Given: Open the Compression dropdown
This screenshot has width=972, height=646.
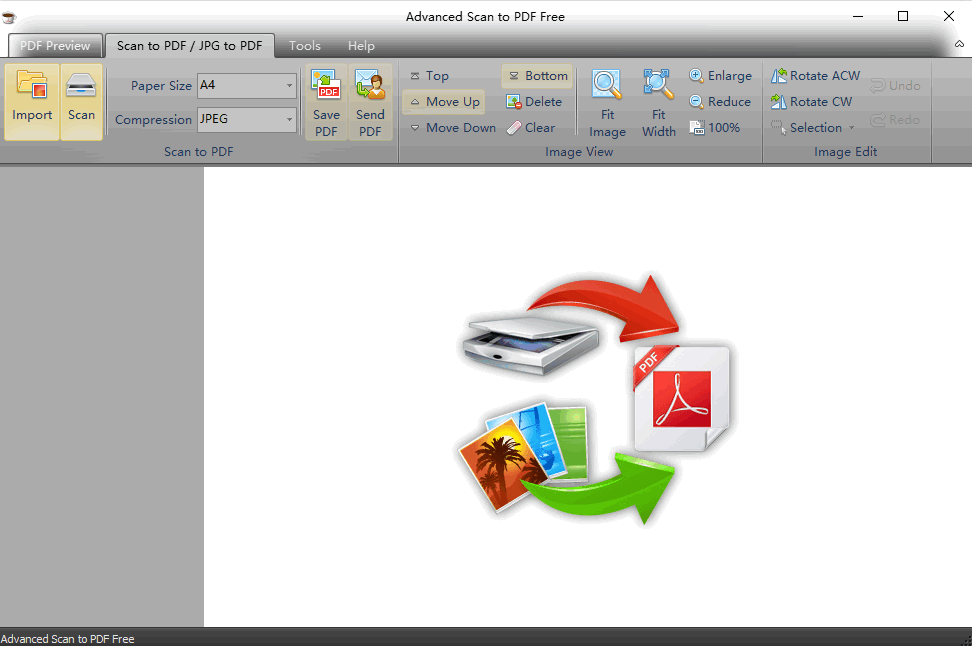Looking at the screenshot, I should click(x=289, y=119).
